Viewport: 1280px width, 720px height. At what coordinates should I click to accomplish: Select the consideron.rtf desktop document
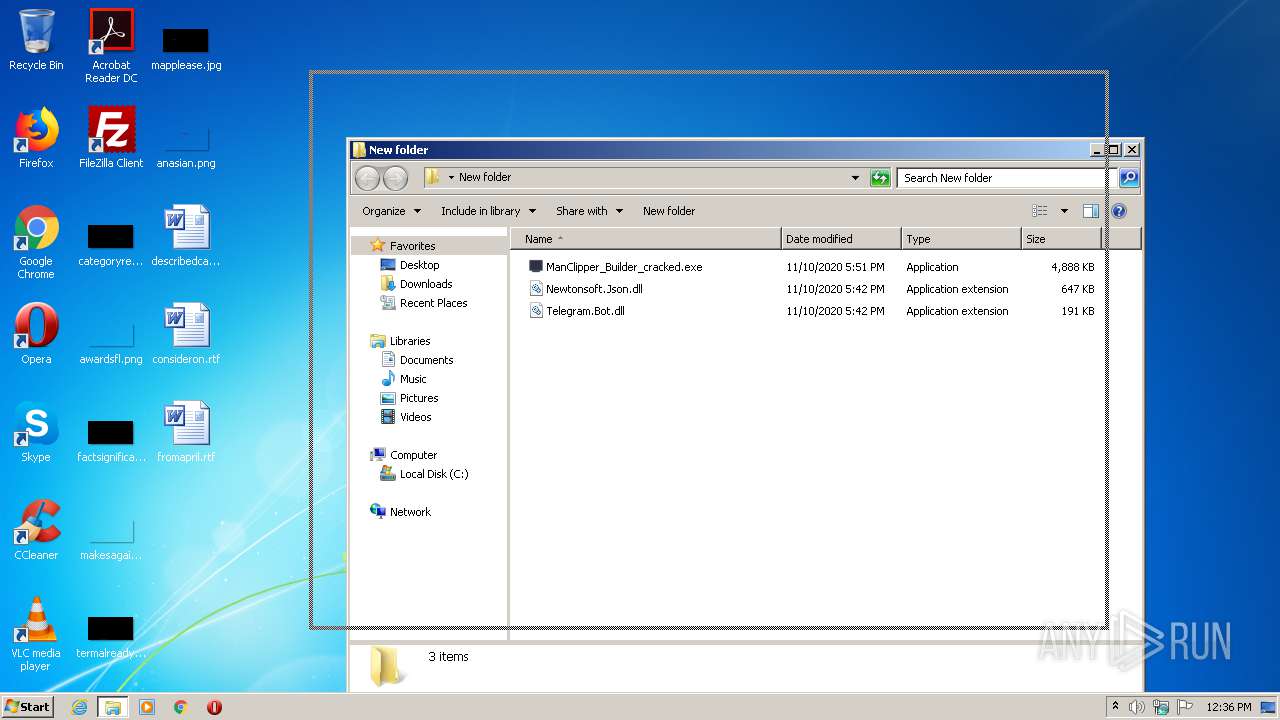[x=186, y=334]
